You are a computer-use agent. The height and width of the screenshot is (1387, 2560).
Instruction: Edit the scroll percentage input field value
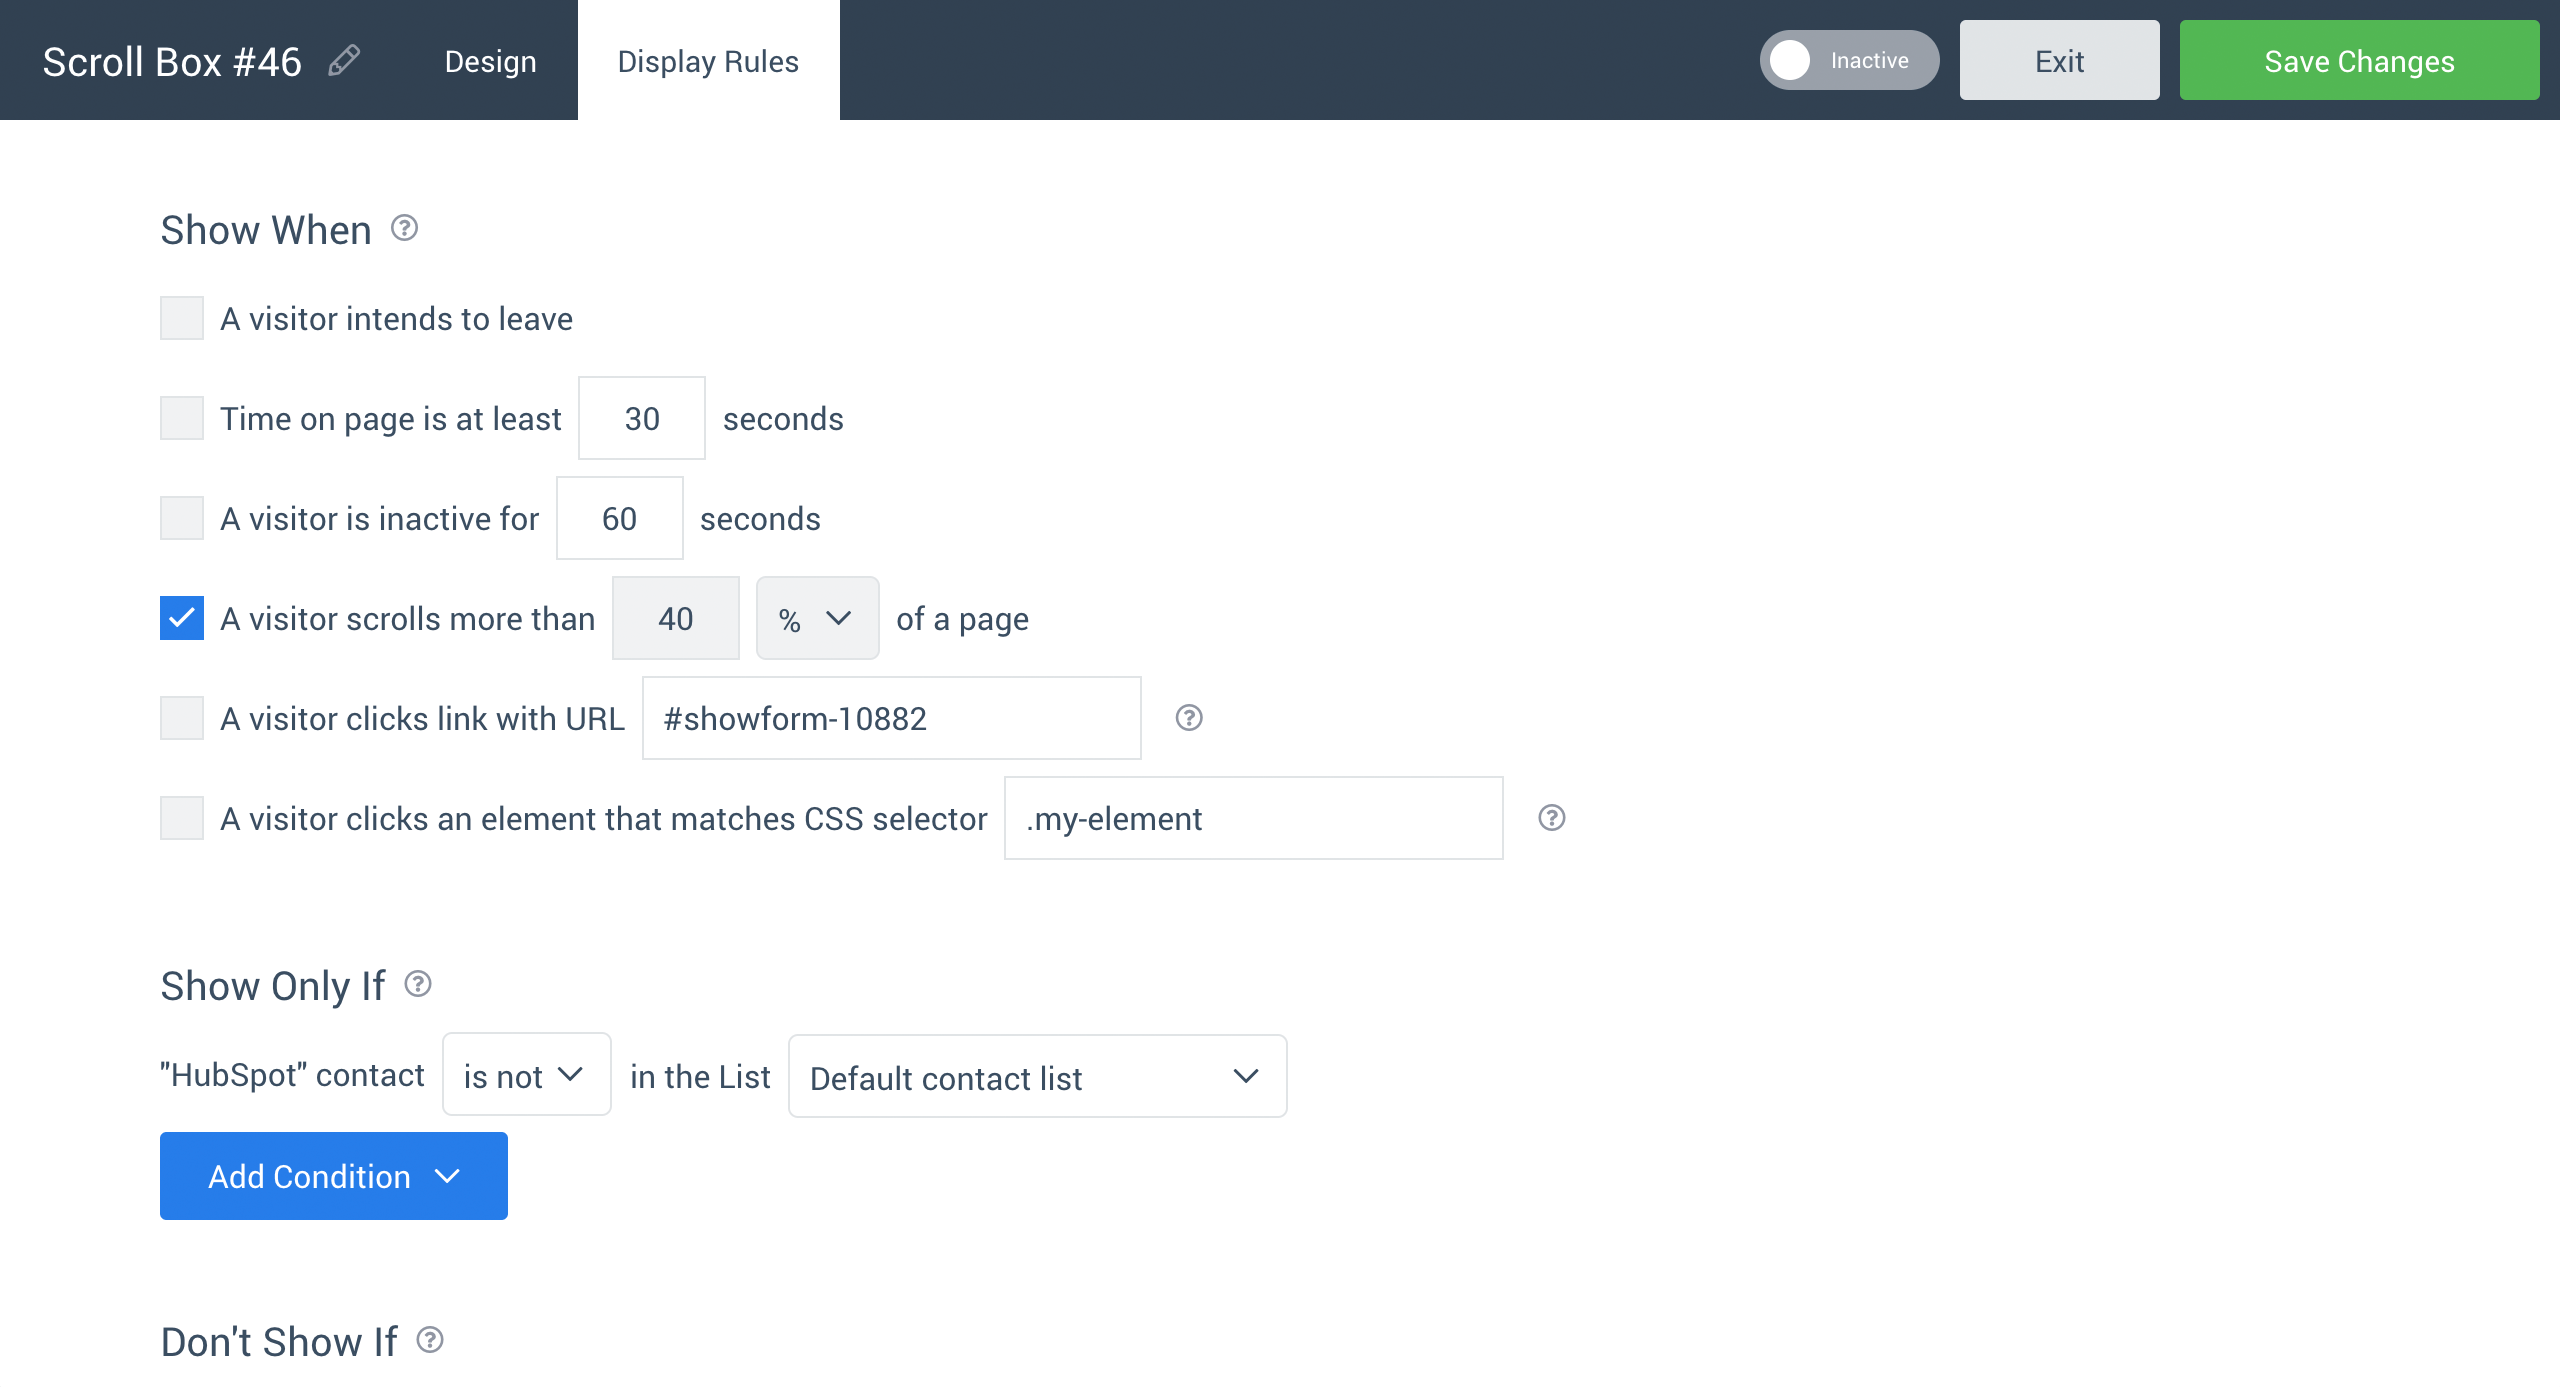tap(678, 618)
